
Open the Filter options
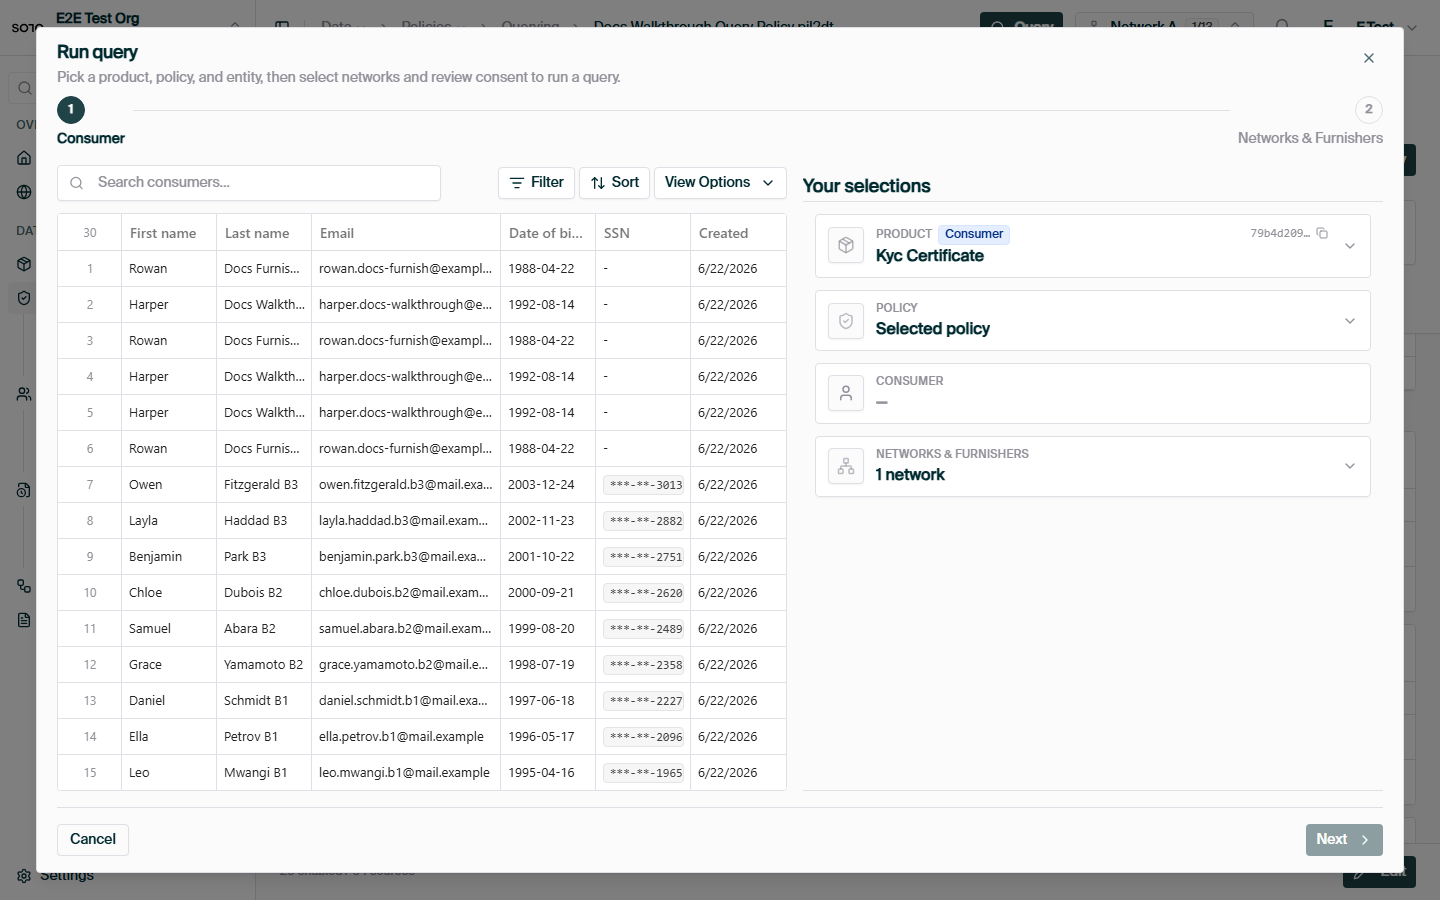pyautogui.click(x=536, y=183)
